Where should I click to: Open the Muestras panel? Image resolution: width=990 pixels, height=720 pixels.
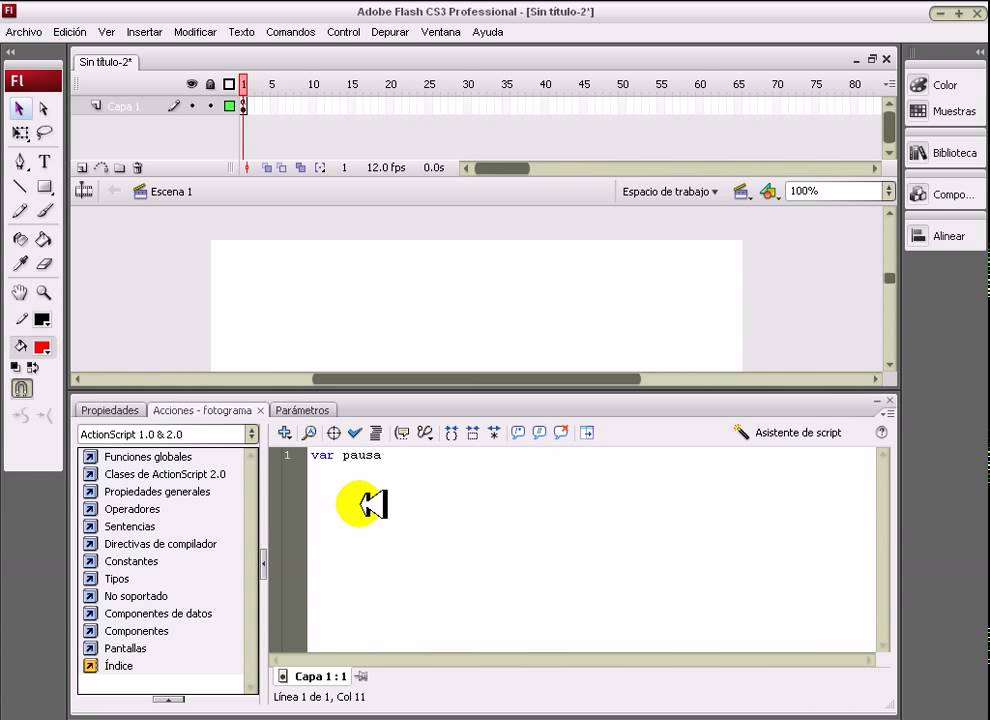click(x=945, y=111)
